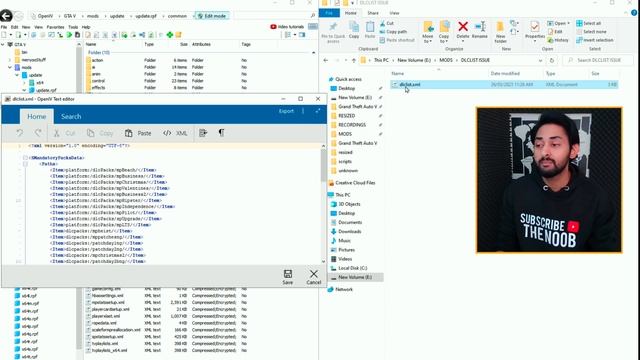Open Downloads in Explorer navigation pane
This screenshot has height=360, width=640.
click(349, 231)
